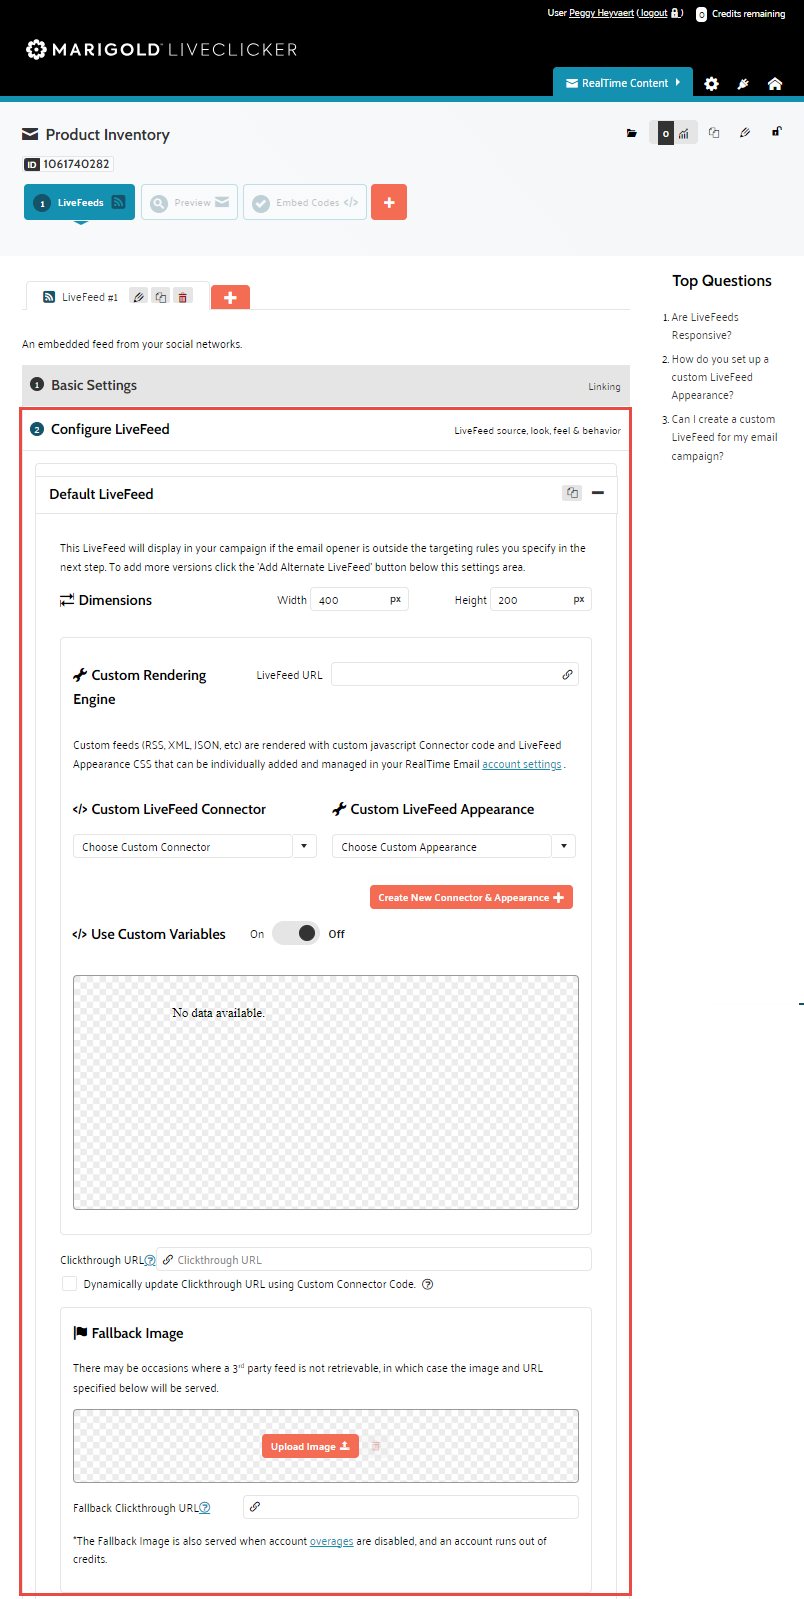This screenshot has height=1599, width=804.
Task: Delete LiveFeed #1 with trash icon
Action: (x=183, y=297)
